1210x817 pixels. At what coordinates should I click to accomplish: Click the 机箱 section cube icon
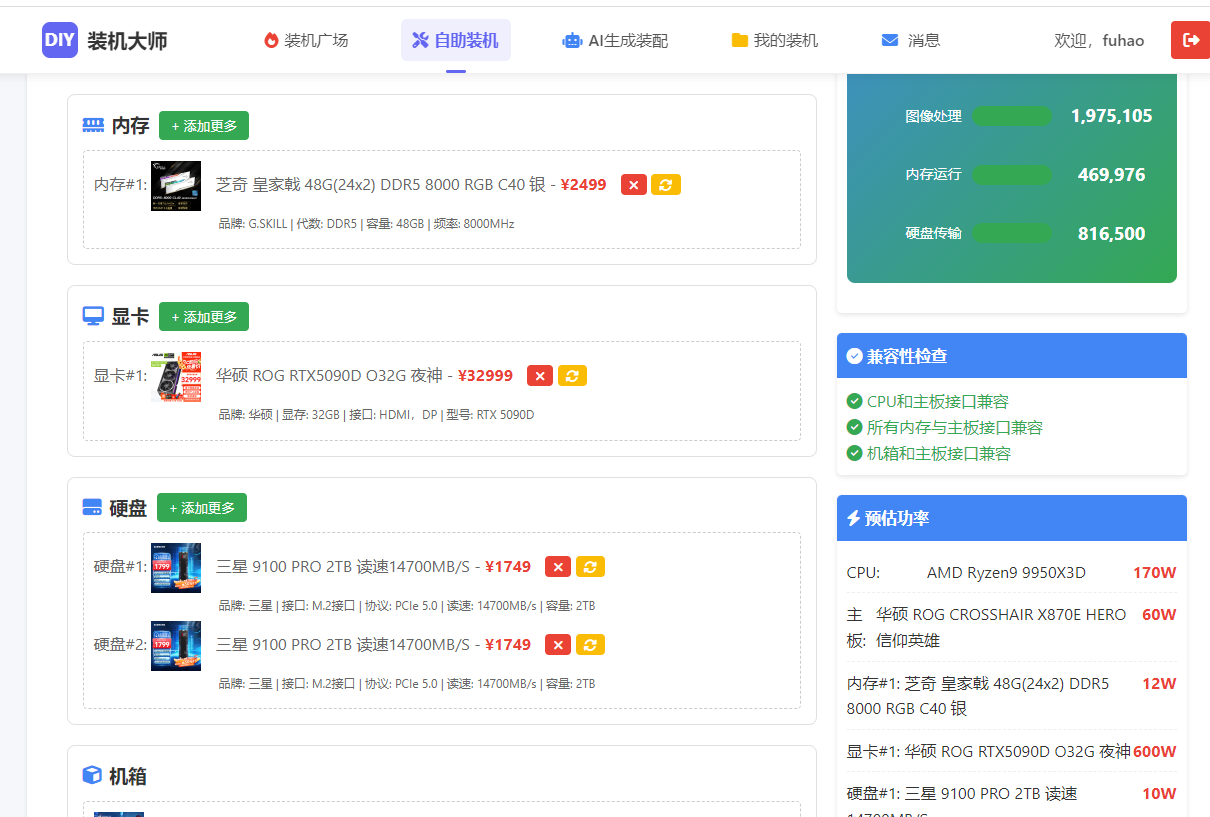click(x=92, y=775)
